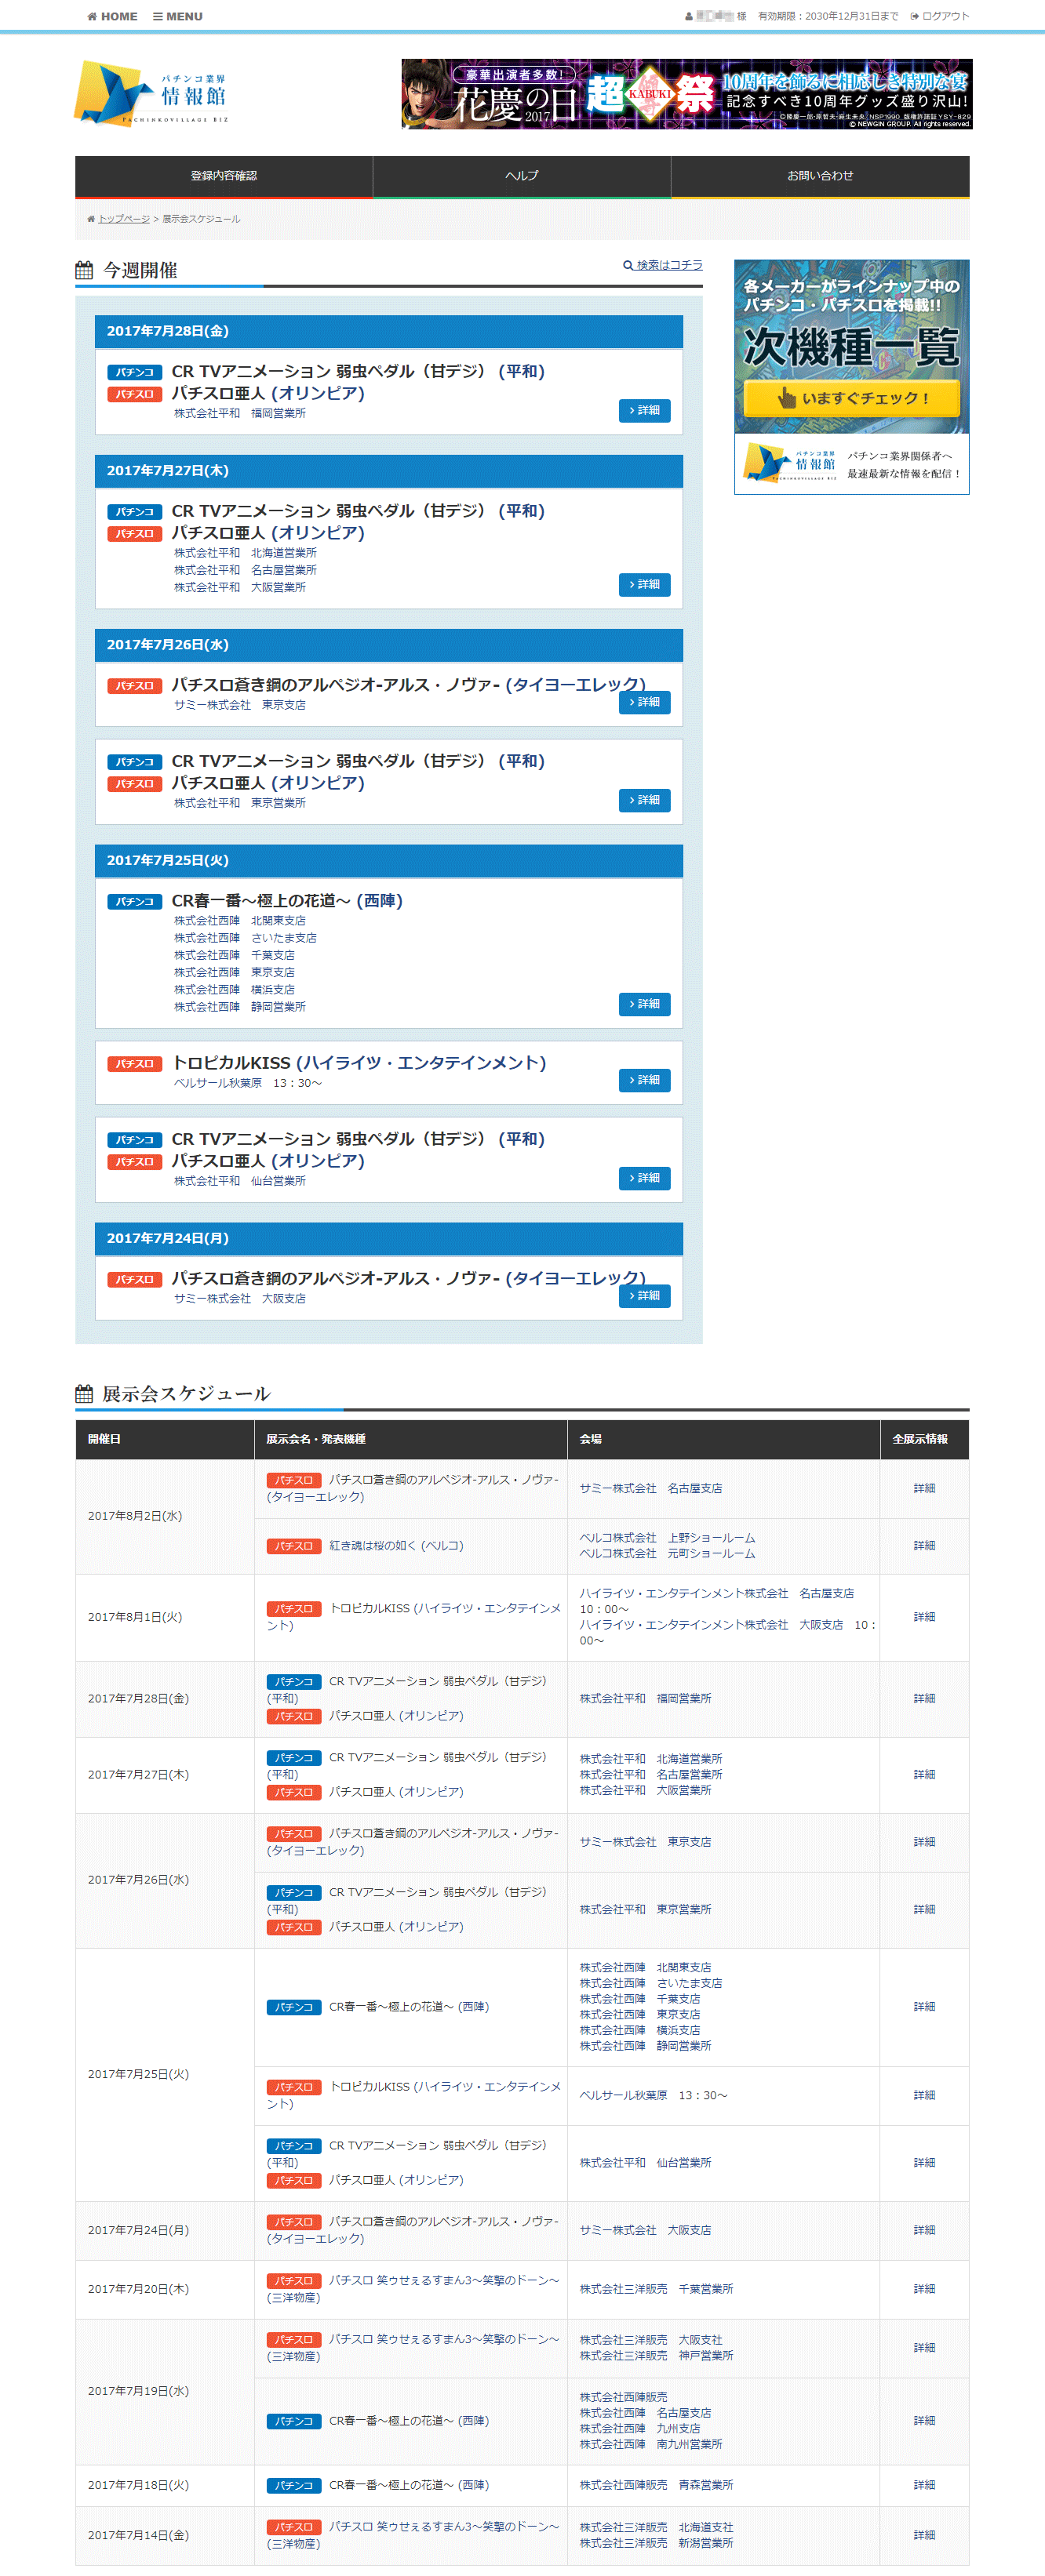The image size is (1045, 2576).
Task: Open the 花慶の日 2017 header banner
Action: pos(686,94)
